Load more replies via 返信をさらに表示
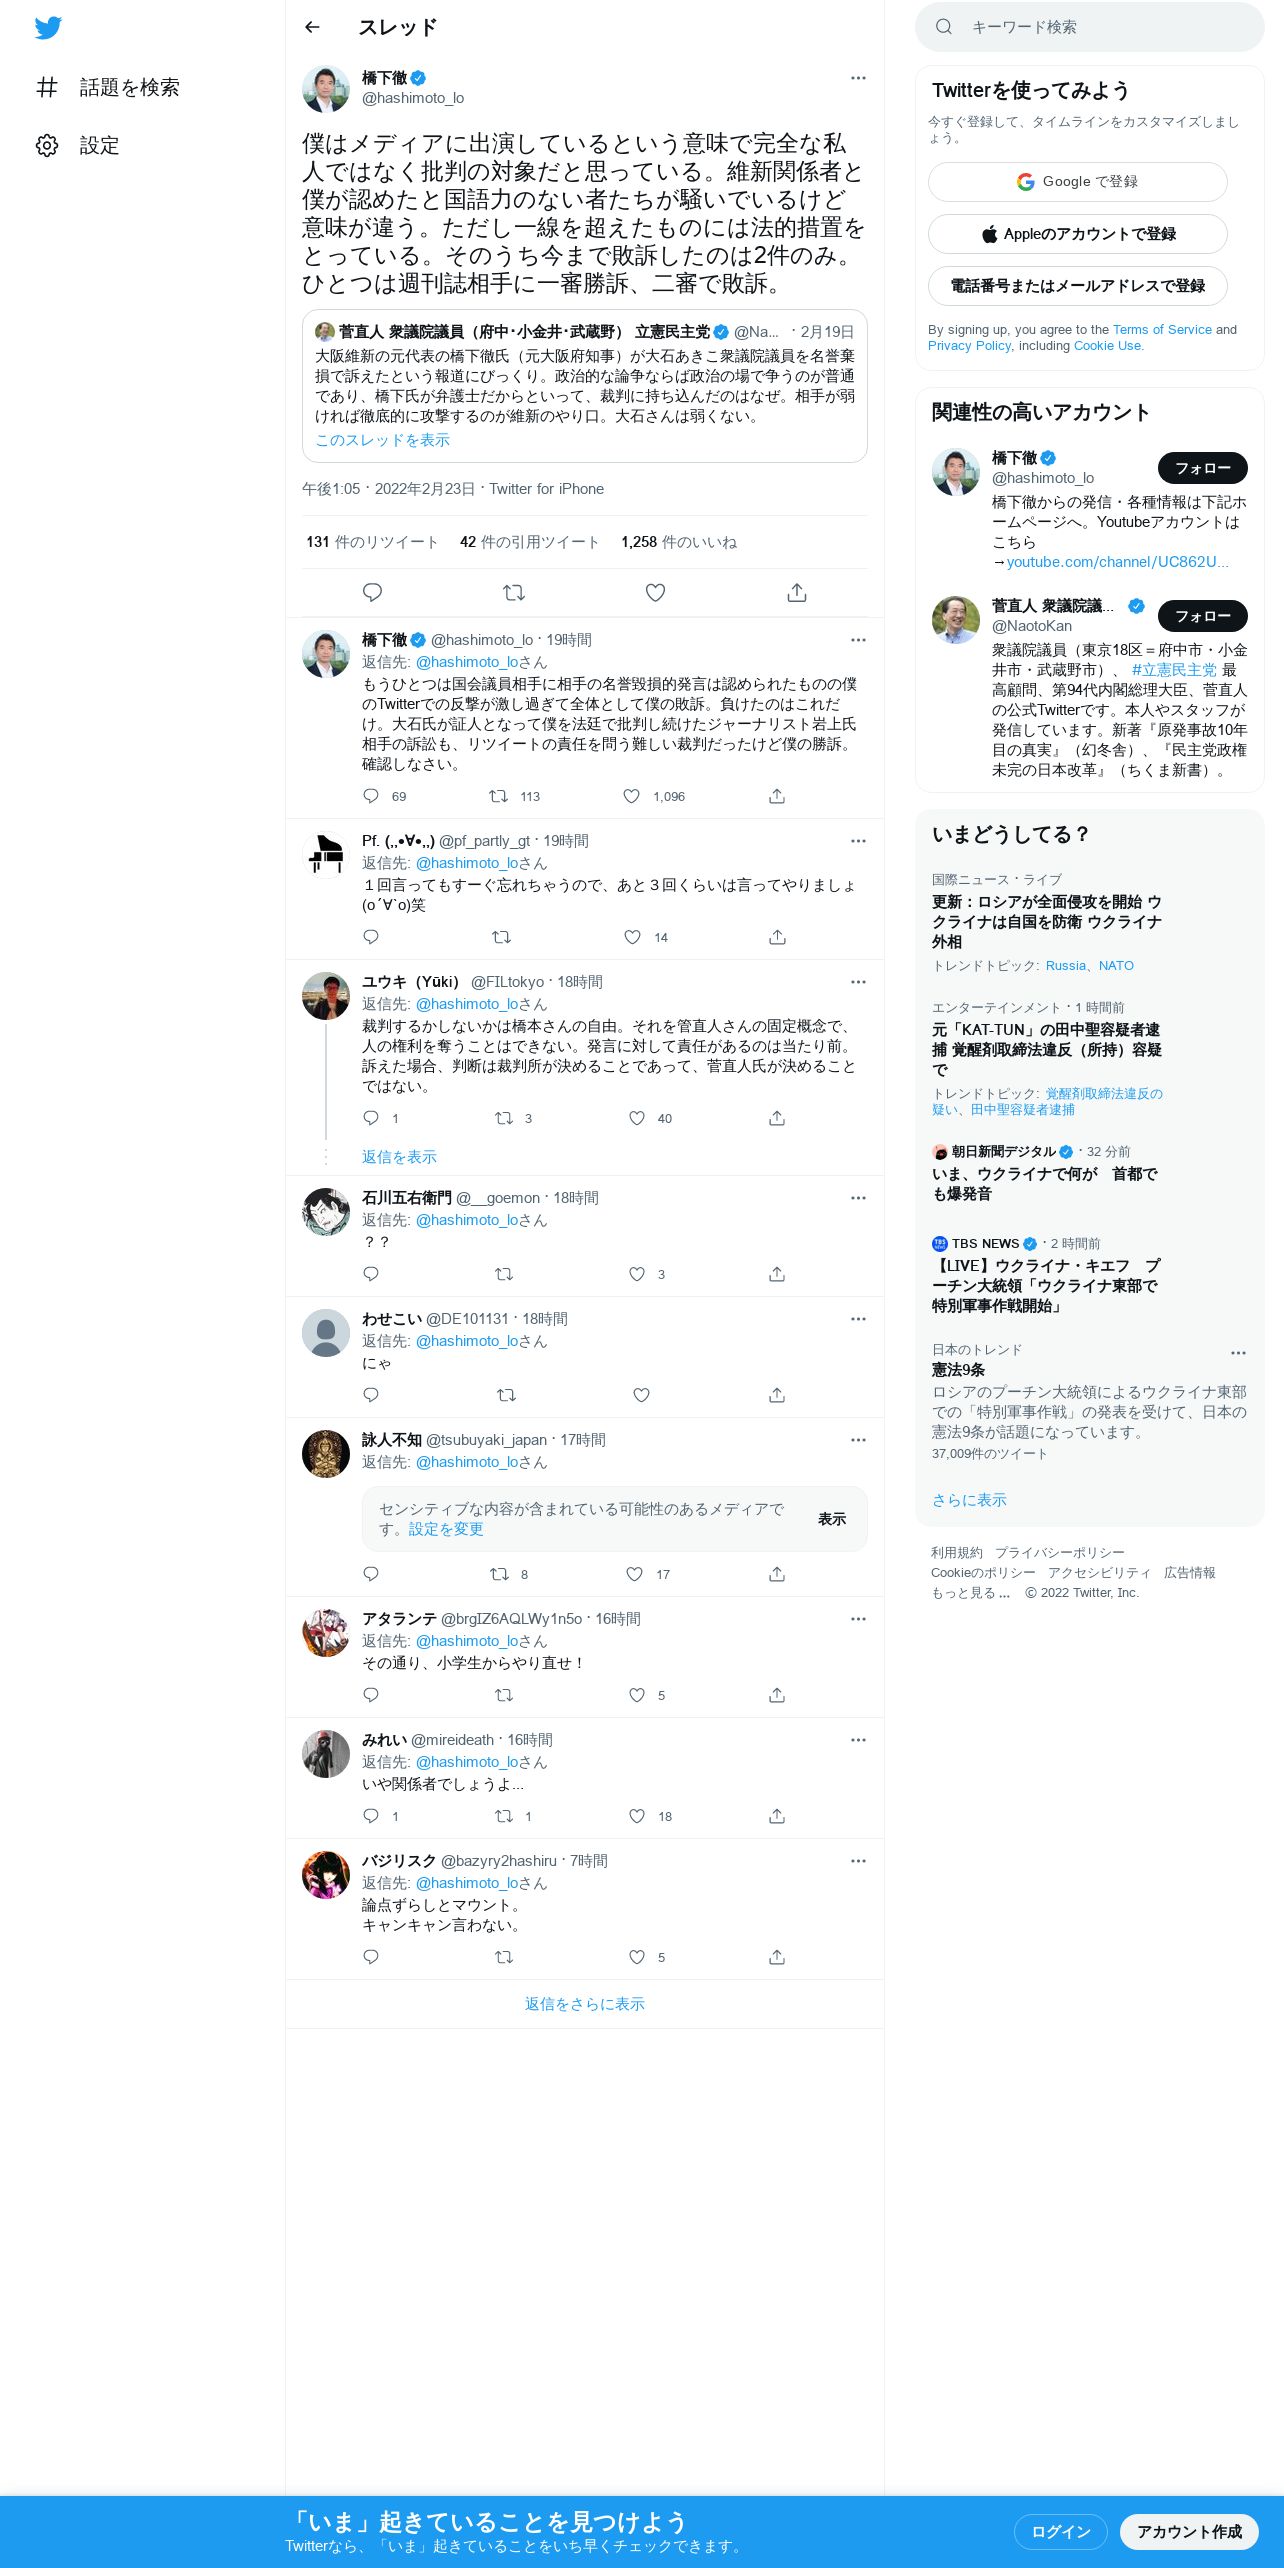 pyautogui.click(x=585, y=2003)
